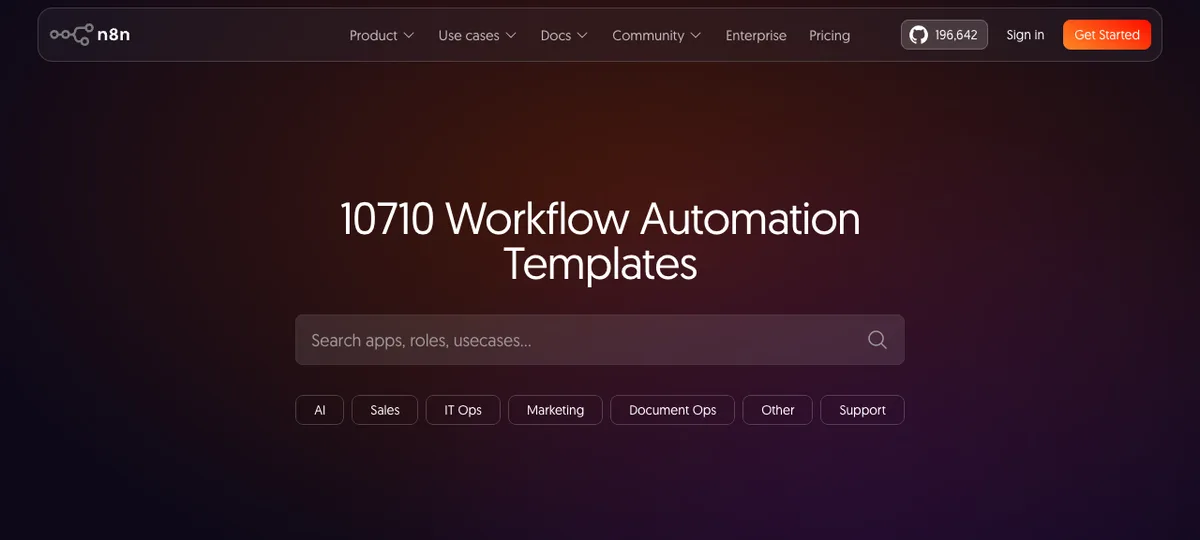Expand the Product menu
This screenshot has height=540, width=1200.
click(381, 35)
